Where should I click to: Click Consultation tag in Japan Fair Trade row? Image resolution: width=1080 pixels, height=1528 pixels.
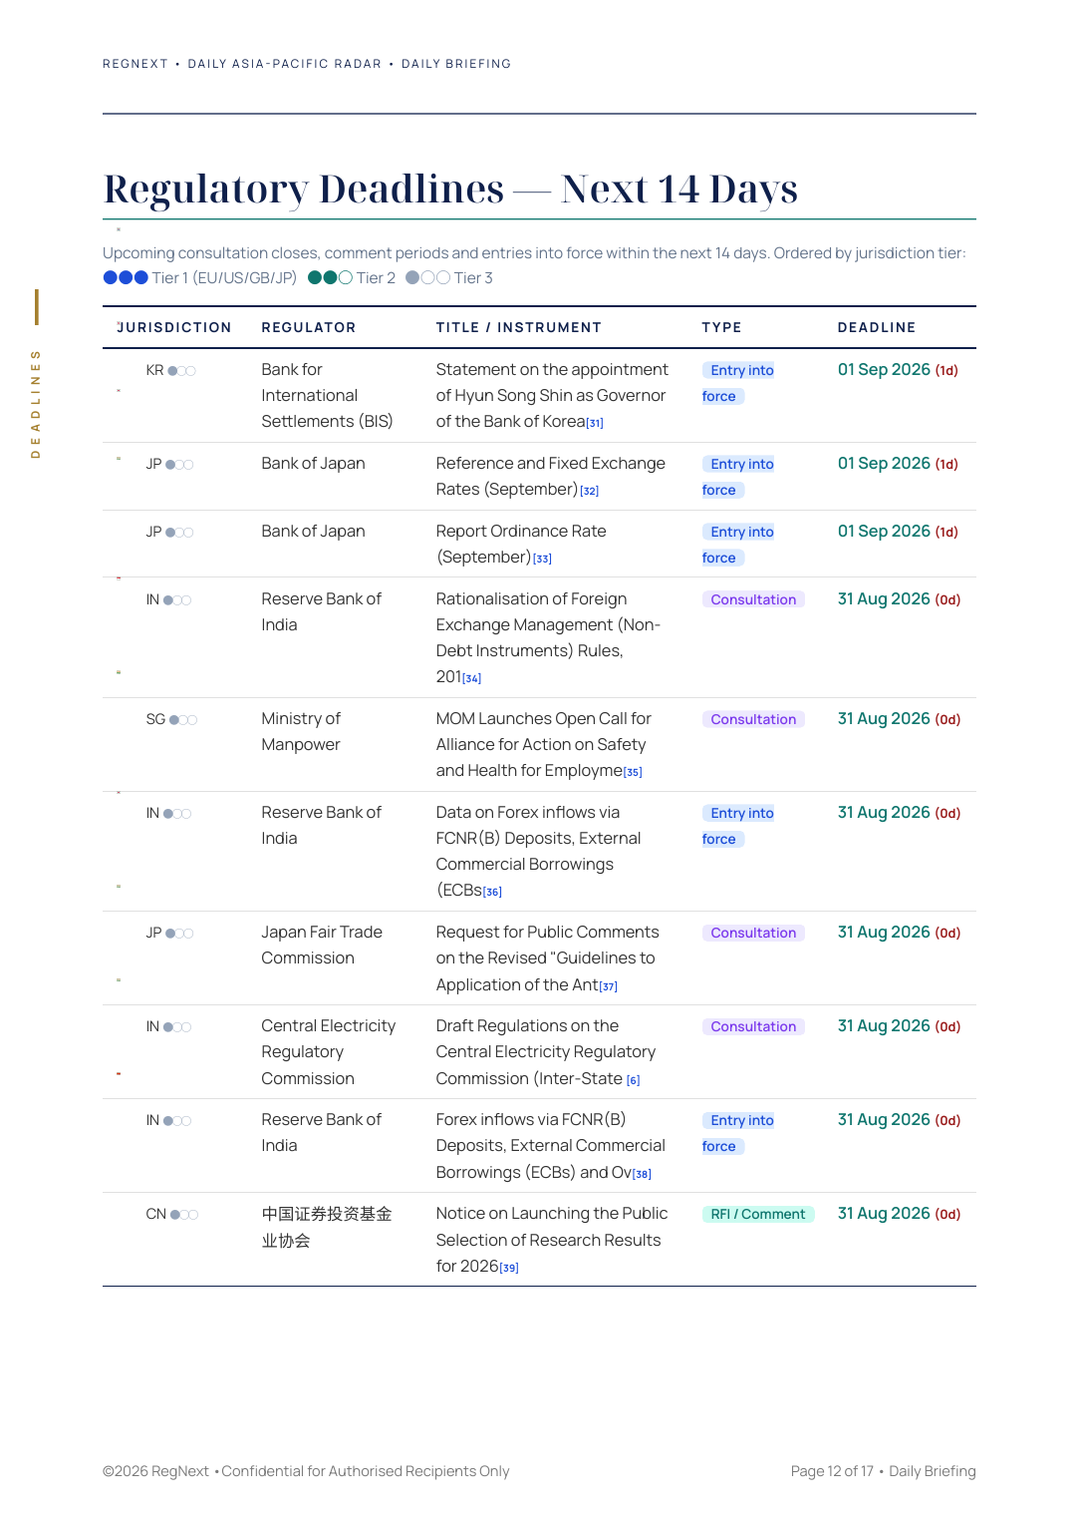pyautogui.click(x=753, y=933)
